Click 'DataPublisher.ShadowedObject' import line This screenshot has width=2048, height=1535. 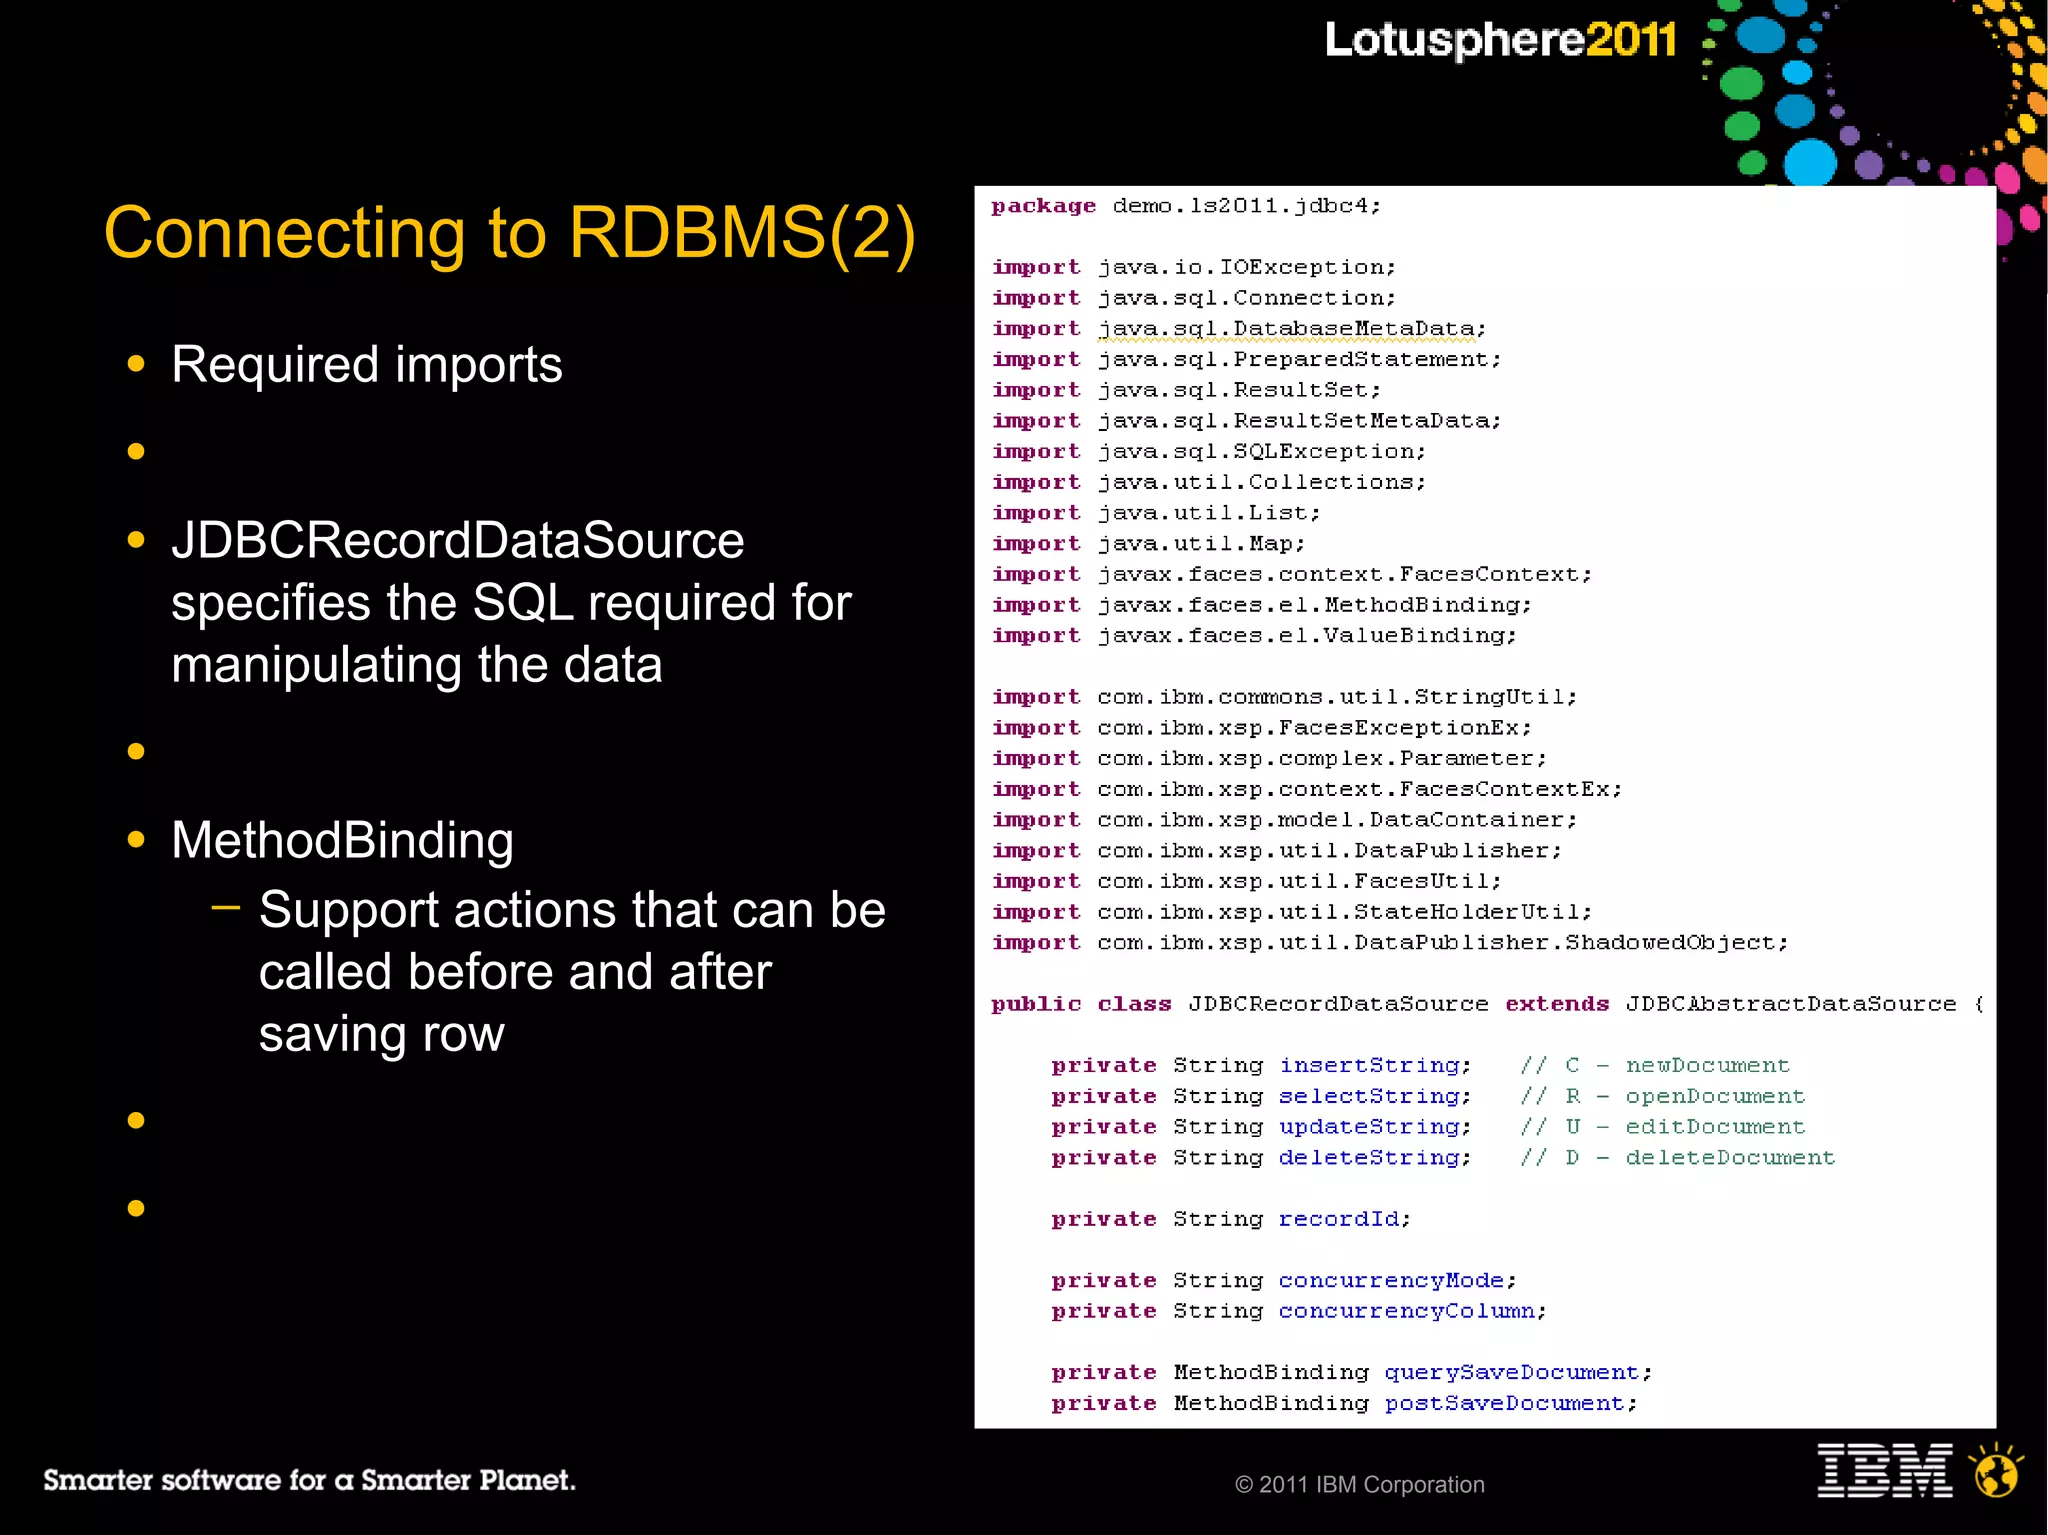pos(1390,943)
